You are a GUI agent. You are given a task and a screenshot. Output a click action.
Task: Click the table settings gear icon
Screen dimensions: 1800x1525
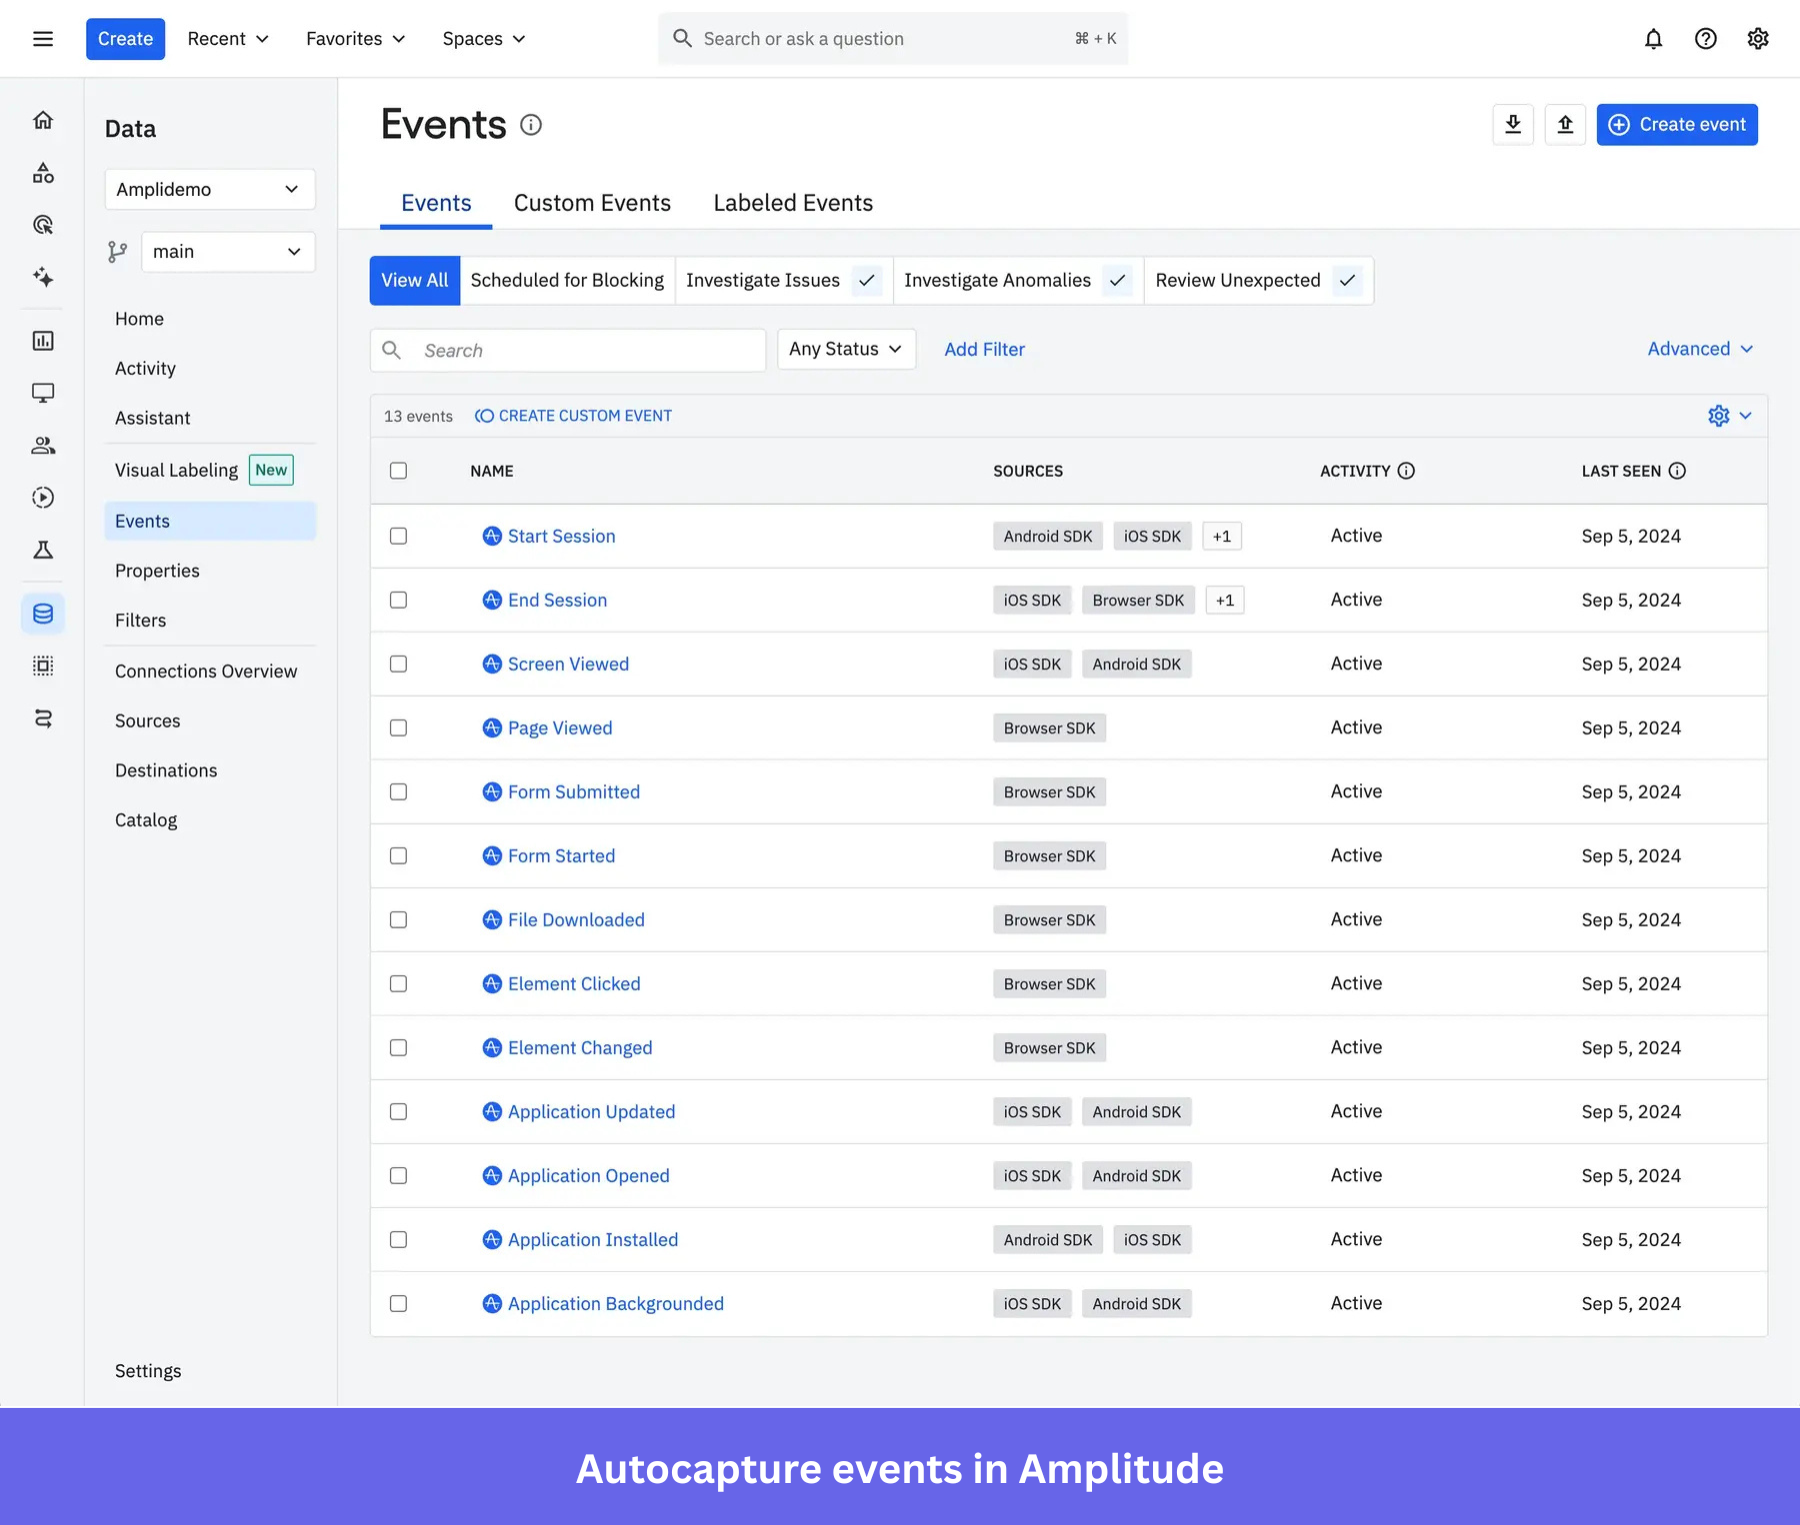(1719, 416)
